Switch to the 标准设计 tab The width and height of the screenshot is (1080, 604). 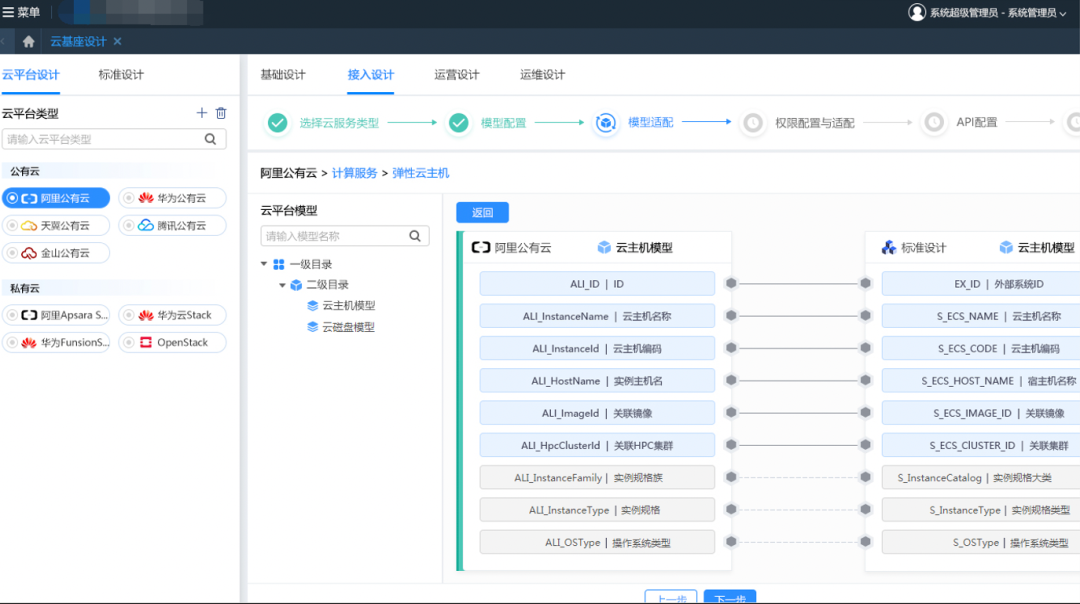pos(121,74)
